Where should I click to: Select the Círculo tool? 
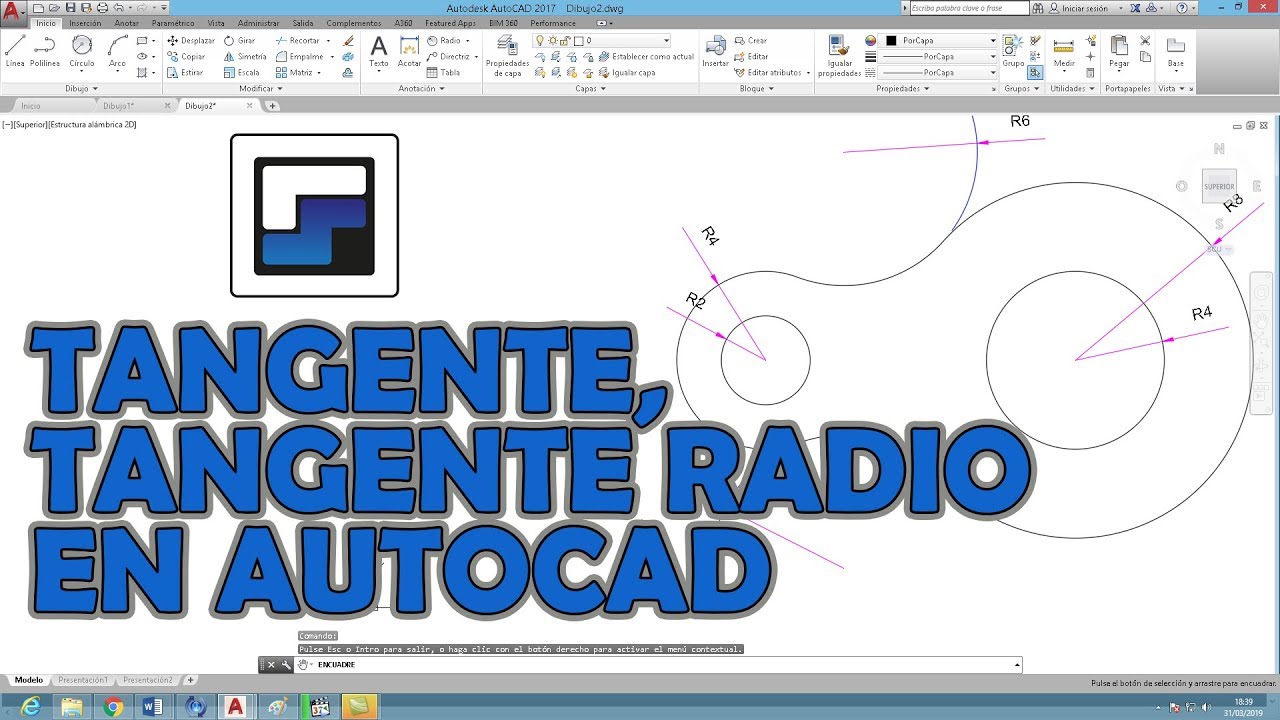(x=82, y=52)
